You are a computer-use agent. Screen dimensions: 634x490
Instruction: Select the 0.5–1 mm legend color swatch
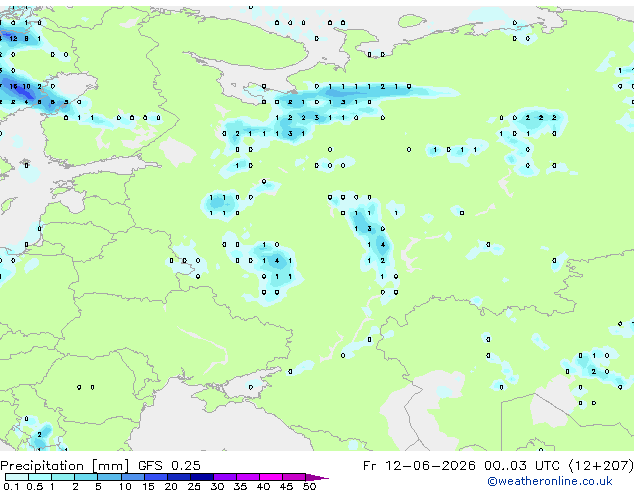pyautogui.click(x=40, y=477)
